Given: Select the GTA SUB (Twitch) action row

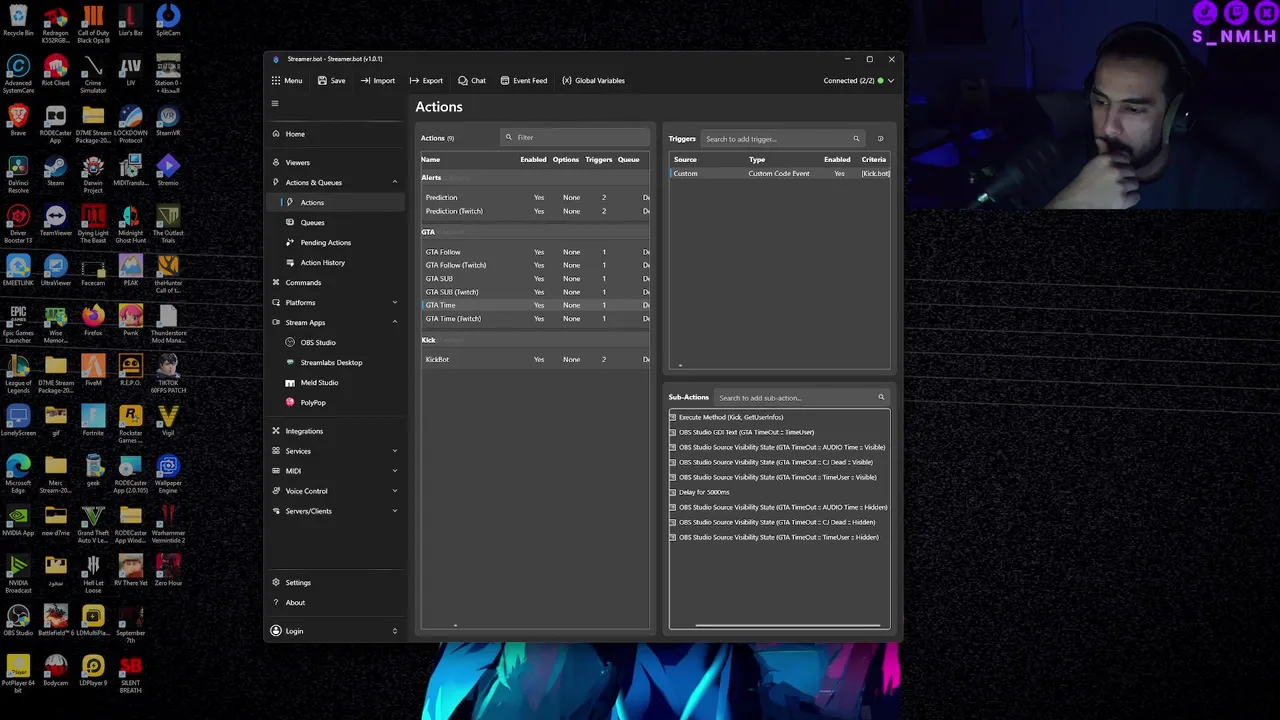Looking at the screenshot, I should [x=535, y=292].
